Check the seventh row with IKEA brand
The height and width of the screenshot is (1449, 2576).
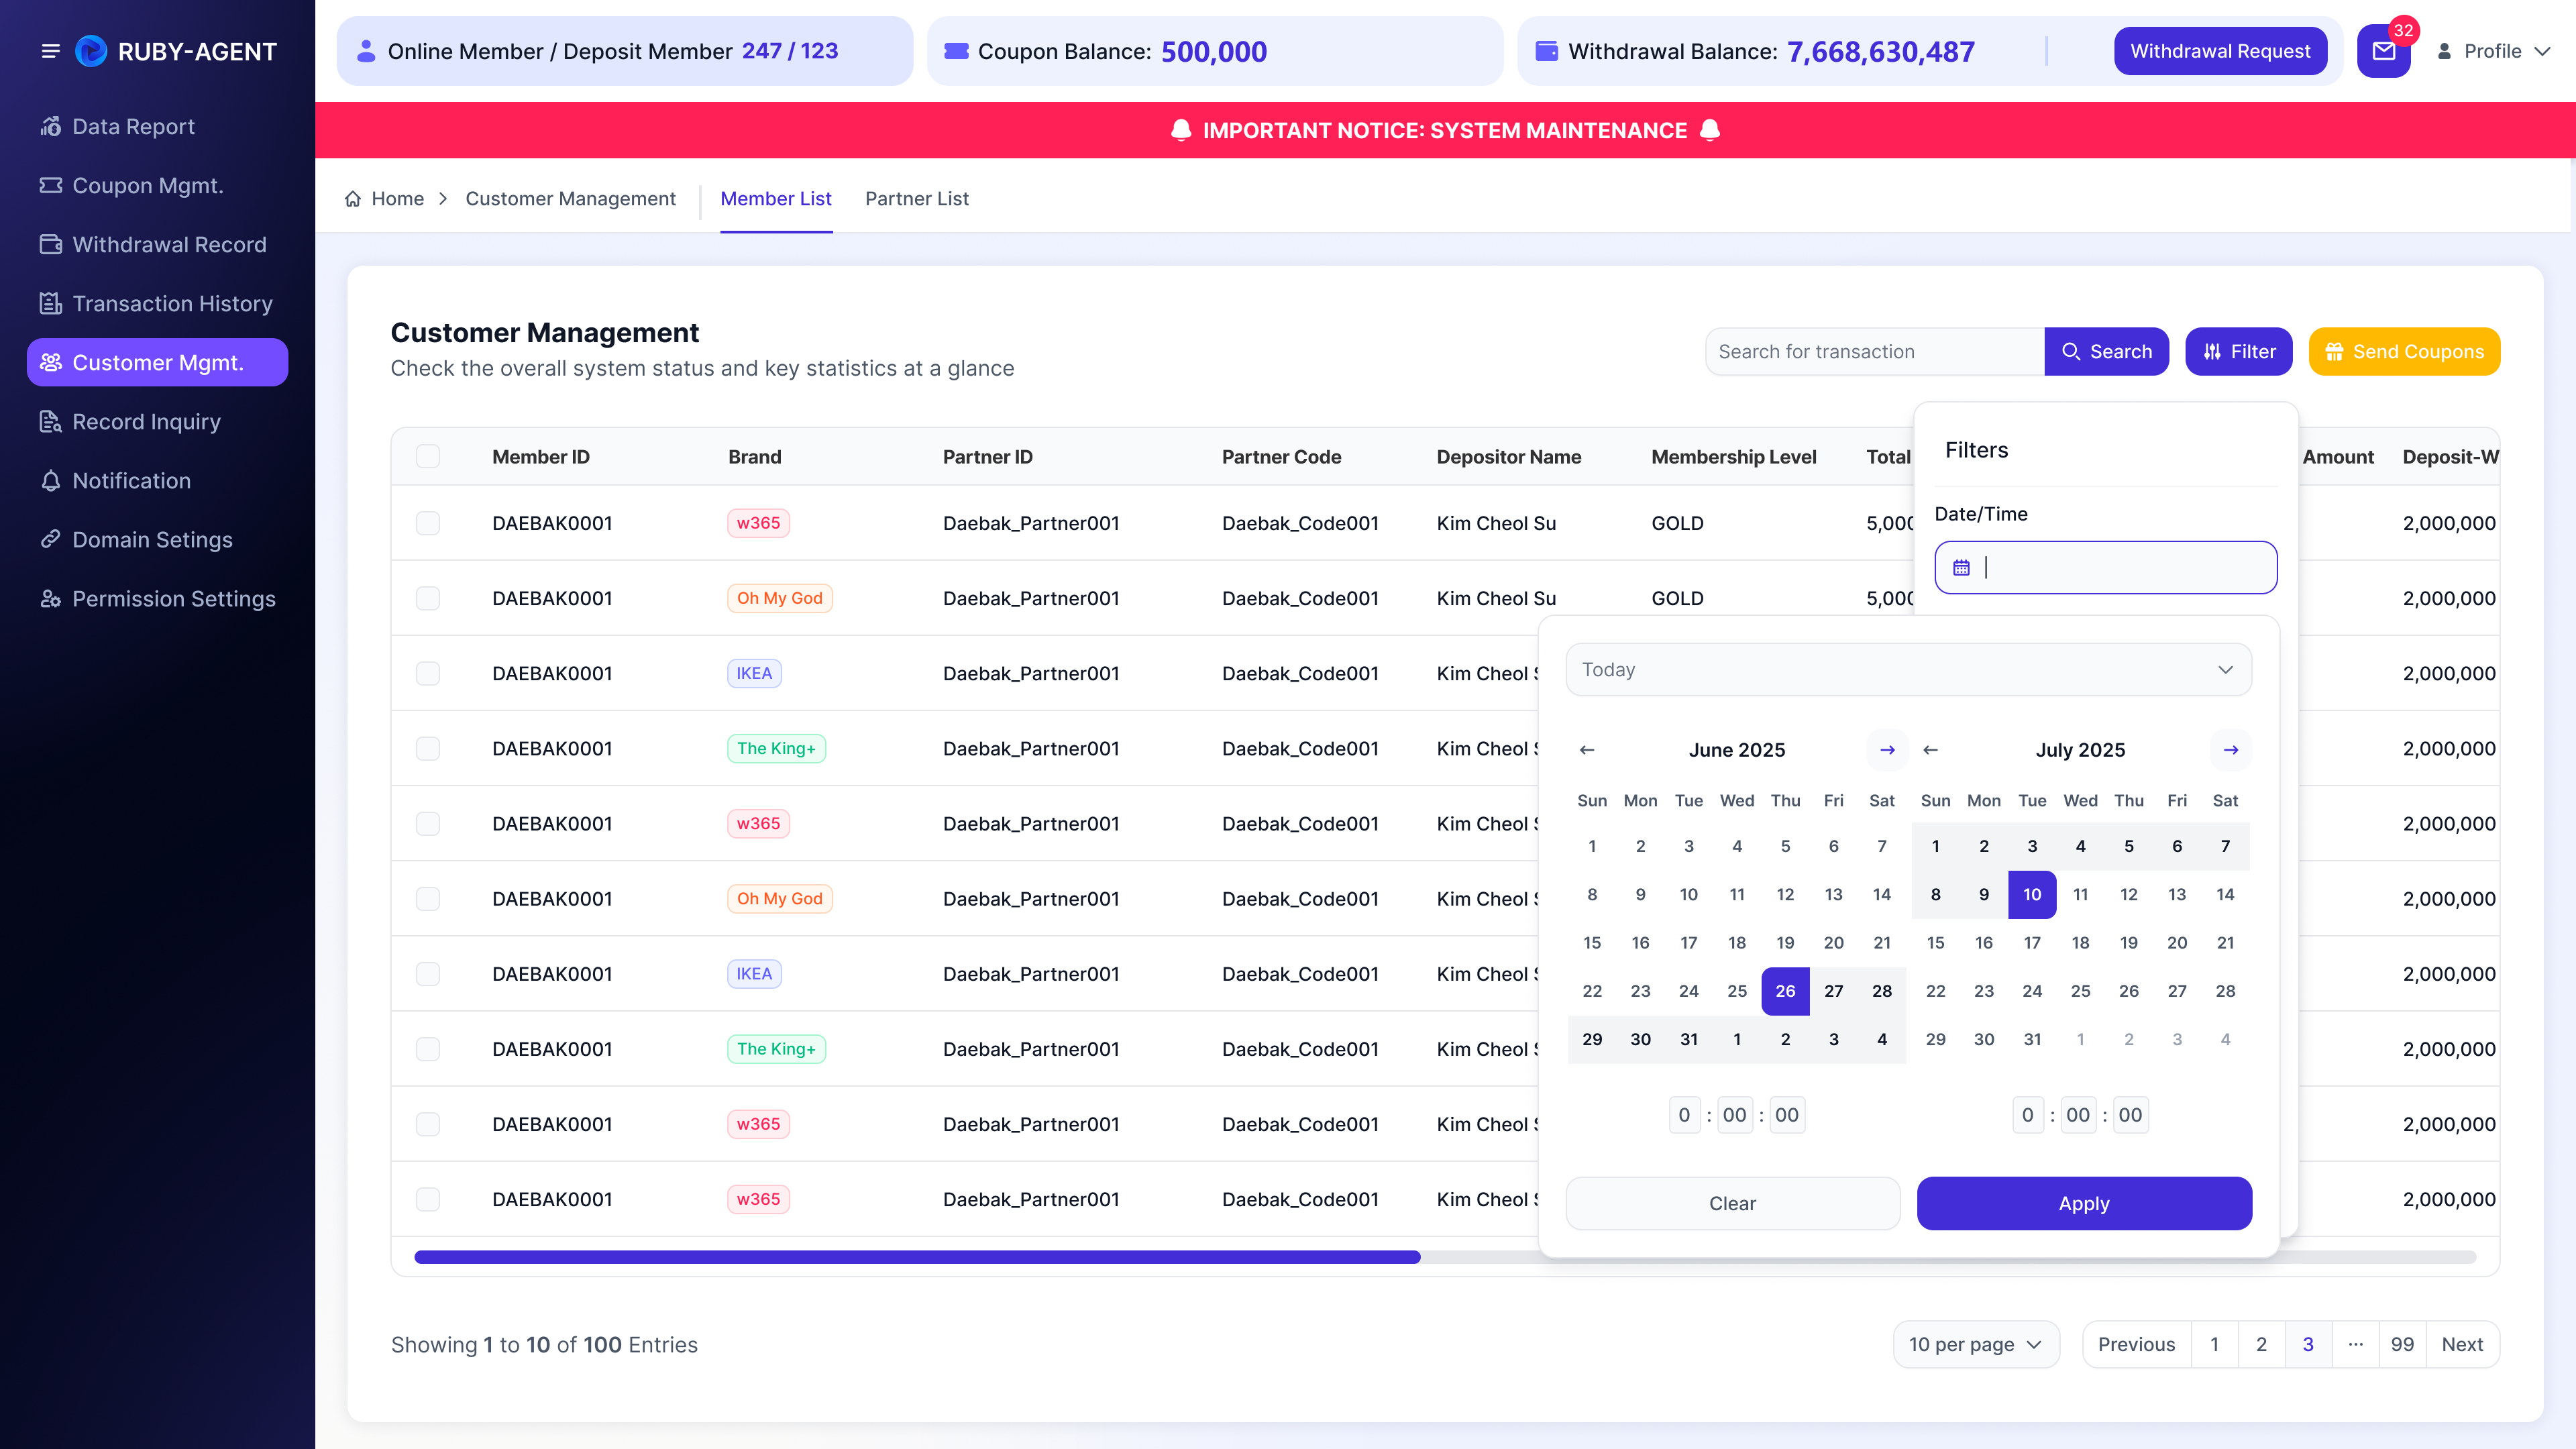pyautogui.click(x=428, y=973)
